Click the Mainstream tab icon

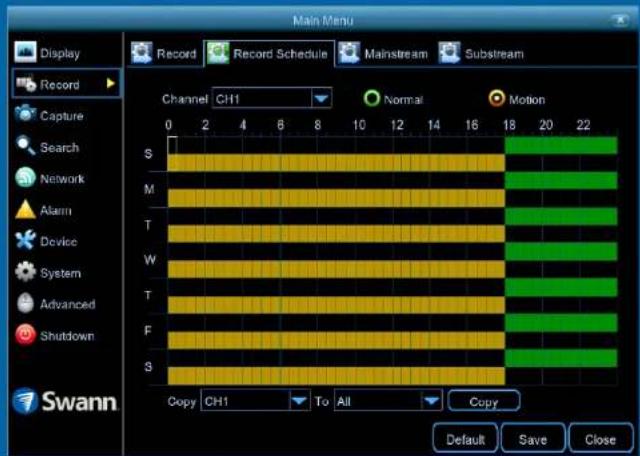(349, 53)
